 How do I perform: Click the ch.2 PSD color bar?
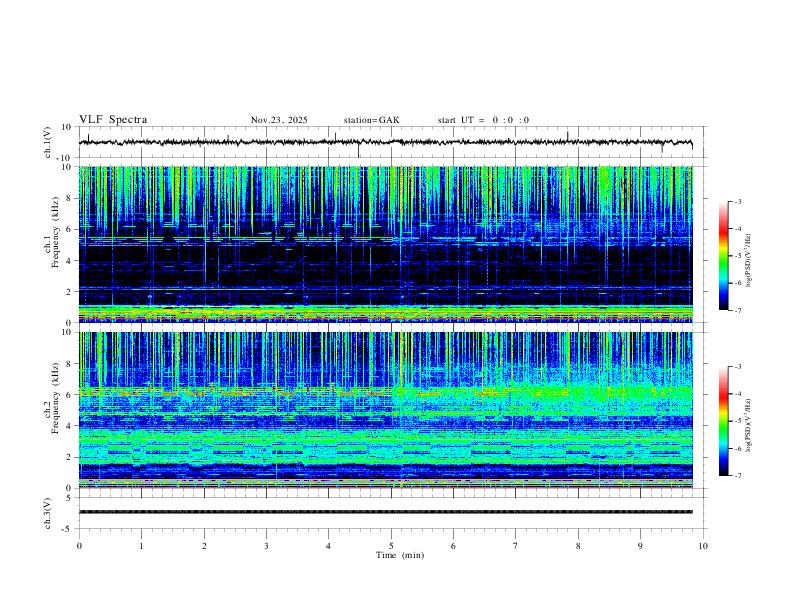point(723,421)
